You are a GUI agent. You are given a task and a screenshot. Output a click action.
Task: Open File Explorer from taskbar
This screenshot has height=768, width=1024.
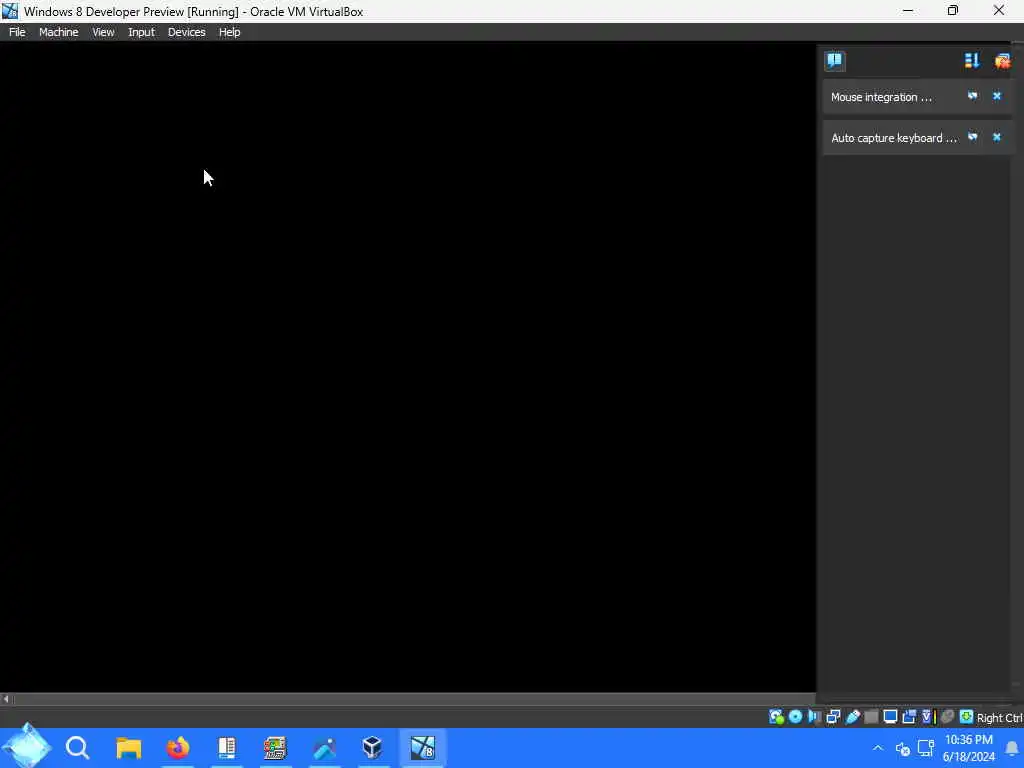pos(129,748)
